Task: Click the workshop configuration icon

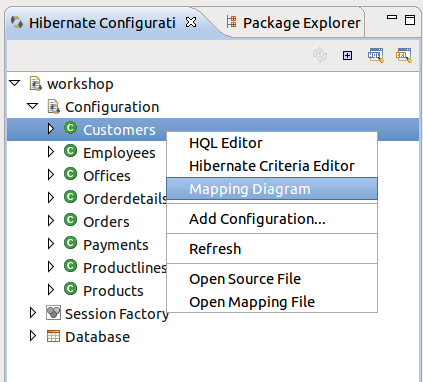Action: coord(35,83)
